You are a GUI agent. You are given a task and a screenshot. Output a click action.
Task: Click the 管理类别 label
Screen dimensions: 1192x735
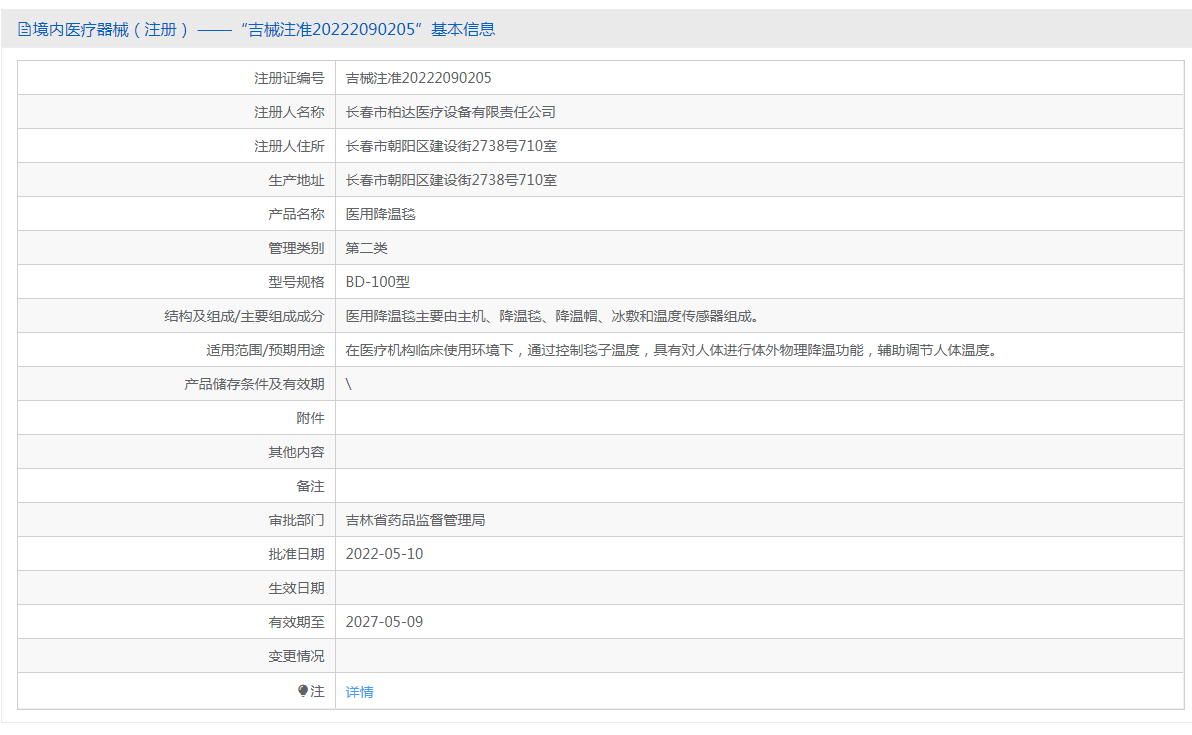point(296,249)
